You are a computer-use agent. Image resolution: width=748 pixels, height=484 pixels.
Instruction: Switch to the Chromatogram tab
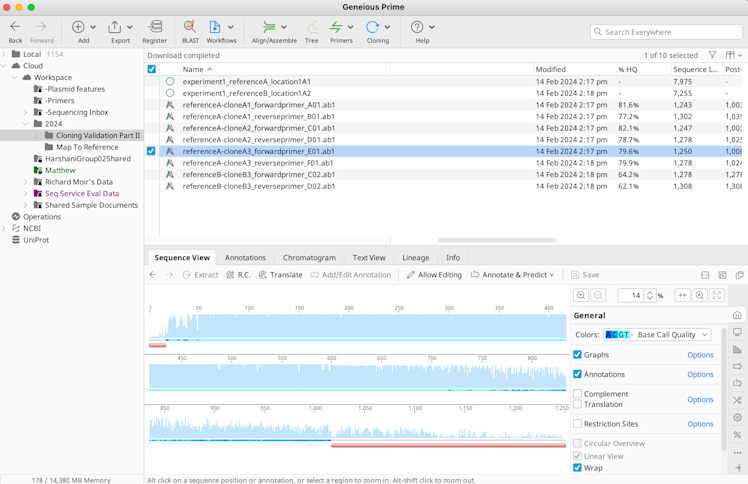309,258
